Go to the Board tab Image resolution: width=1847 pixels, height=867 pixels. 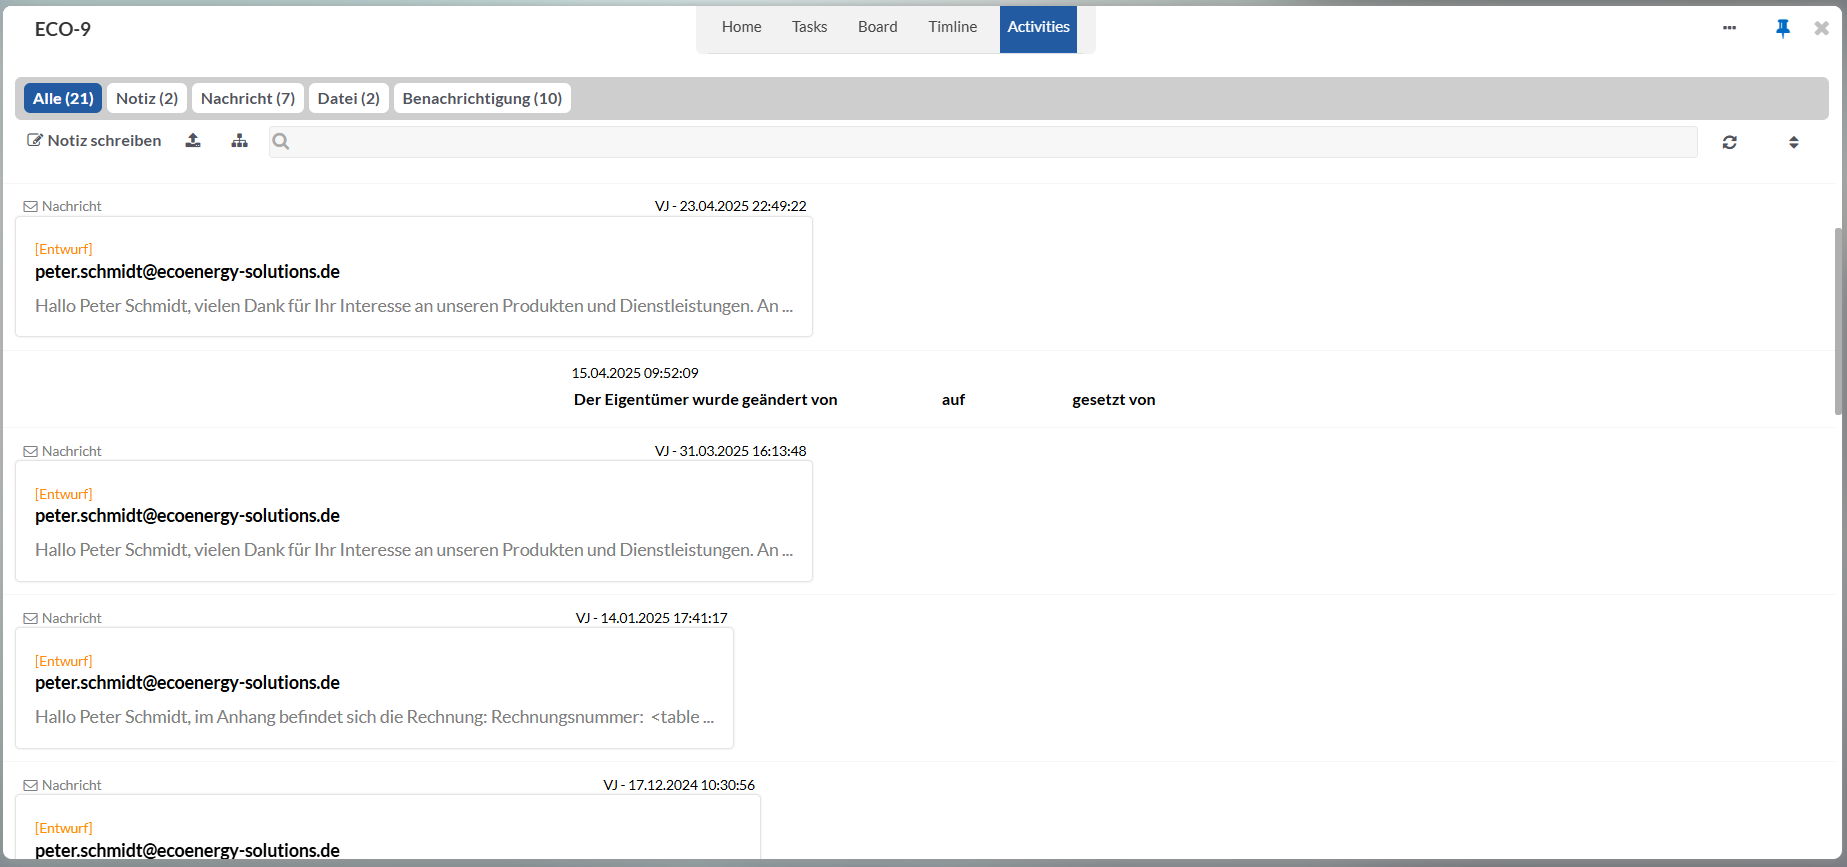pos(877,27)
